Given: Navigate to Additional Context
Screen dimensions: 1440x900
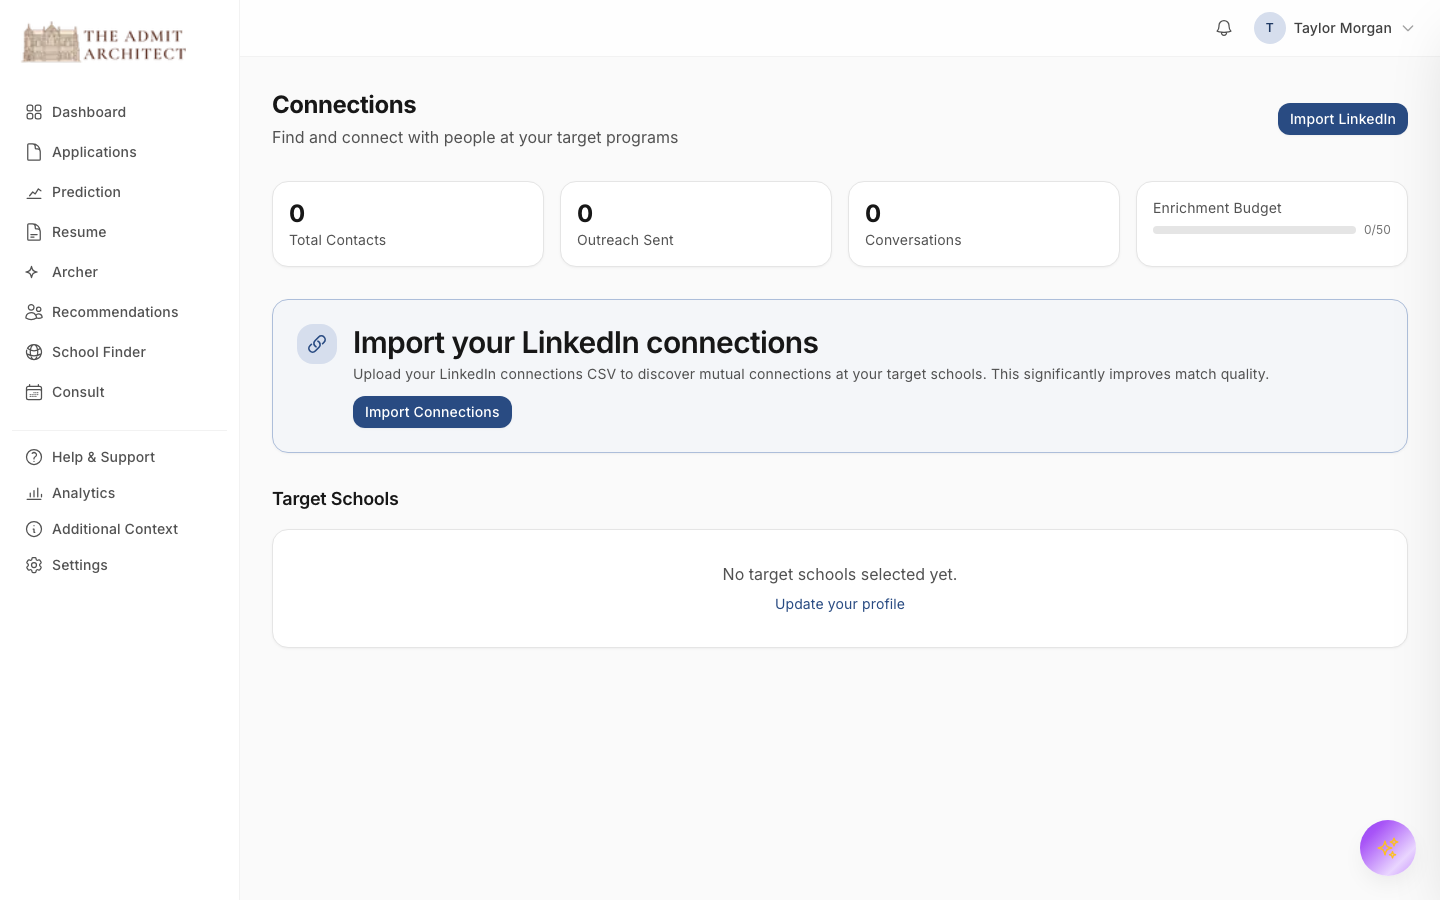Looking at the screenshot, I should (x=115, y=529).
